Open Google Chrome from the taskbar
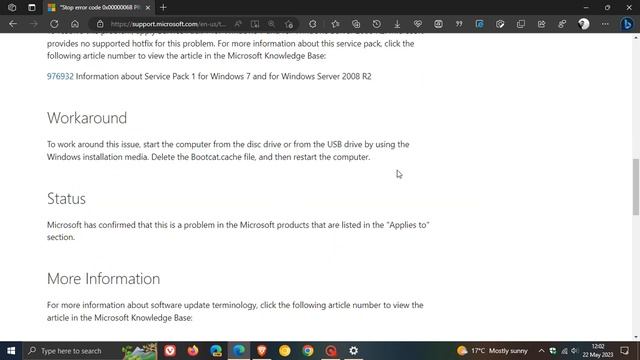The image size is (640, 360). [x=308, y=351]
